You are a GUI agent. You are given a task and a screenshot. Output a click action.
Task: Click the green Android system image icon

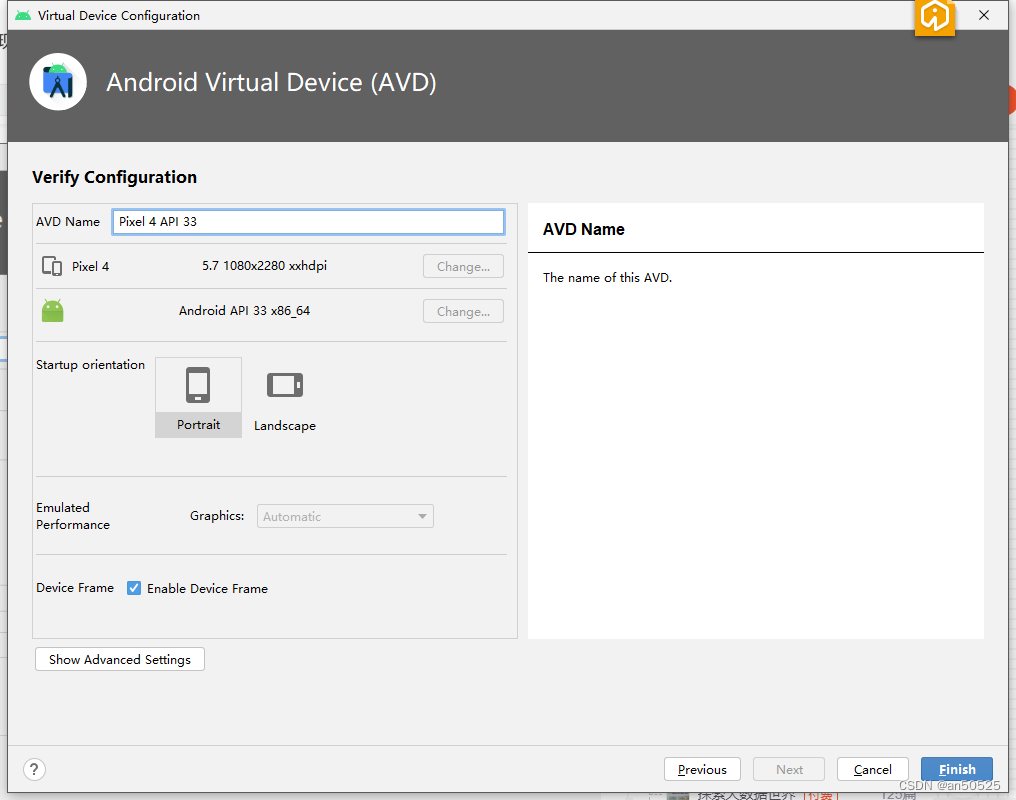pyautogui.click(x=51, y=310)
